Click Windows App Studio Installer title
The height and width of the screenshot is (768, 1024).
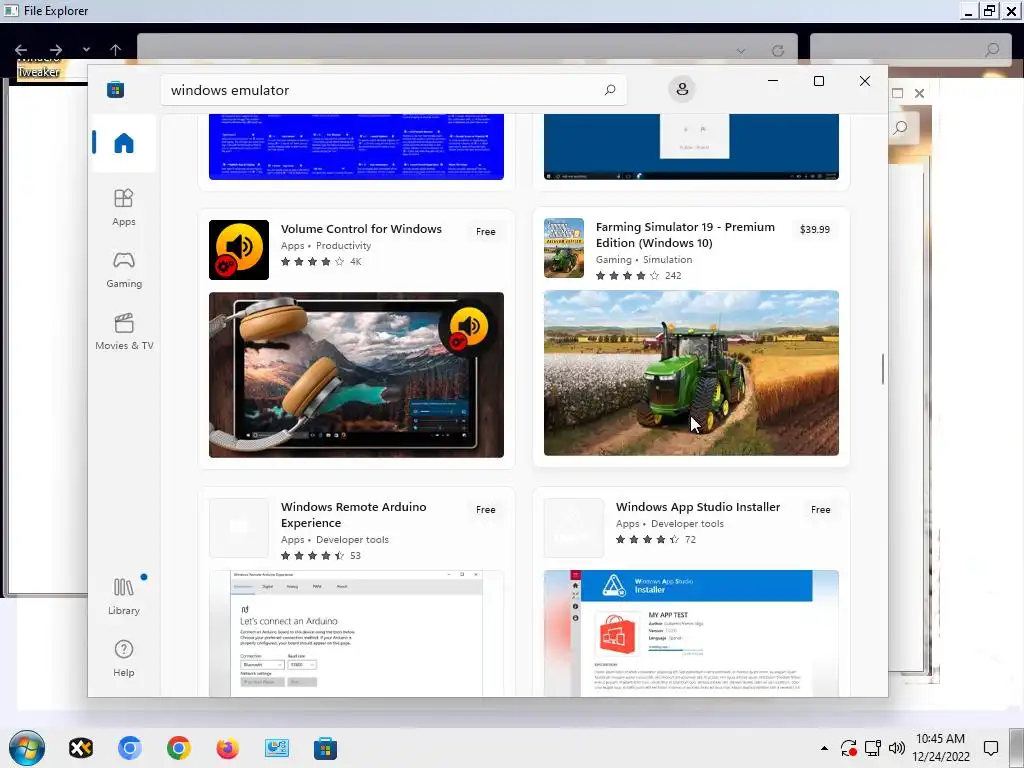pyautogui.click(x=698, y=507)
